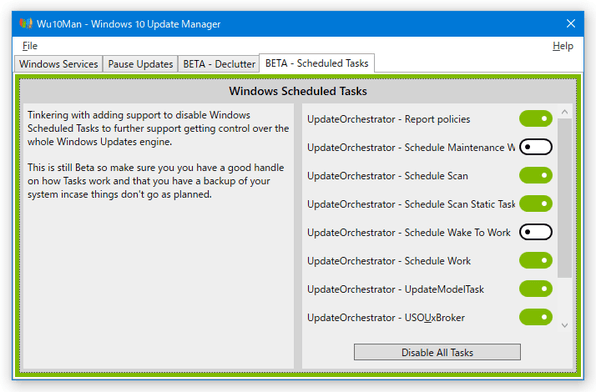Close the Wu10Man window
The image size is (596, 392).
[571, 24]
